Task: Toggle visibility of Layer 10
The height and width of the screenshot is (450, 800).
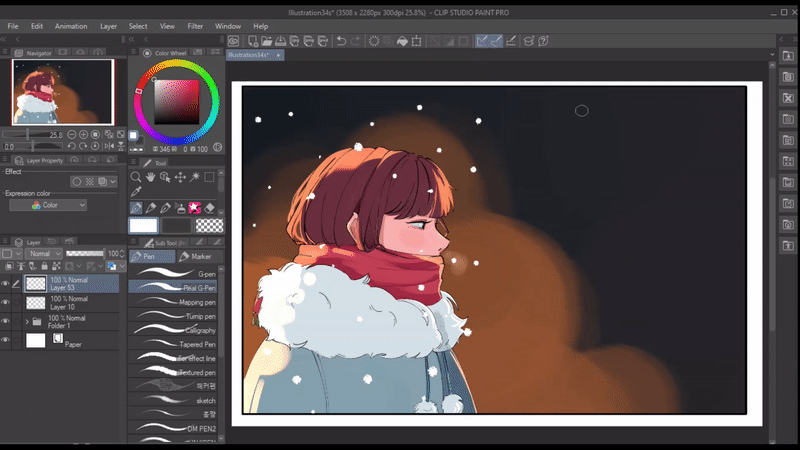Action: coord(5,303)
